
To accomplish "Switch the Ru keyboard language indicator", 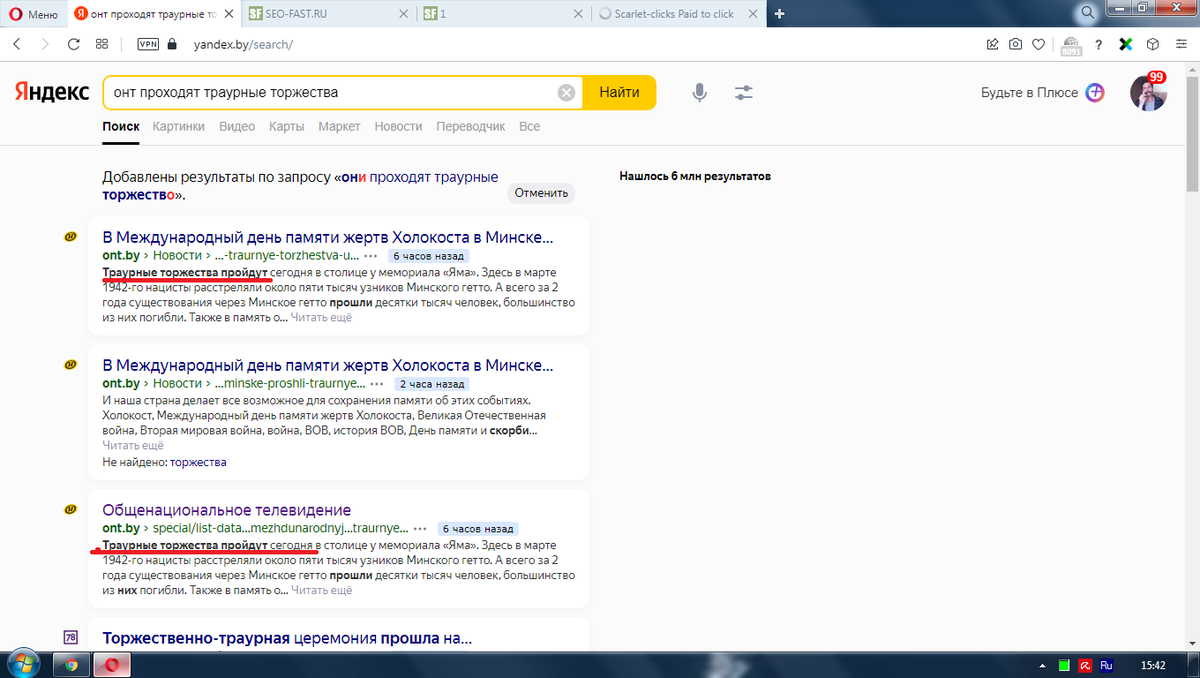I will pos(1106,665).
